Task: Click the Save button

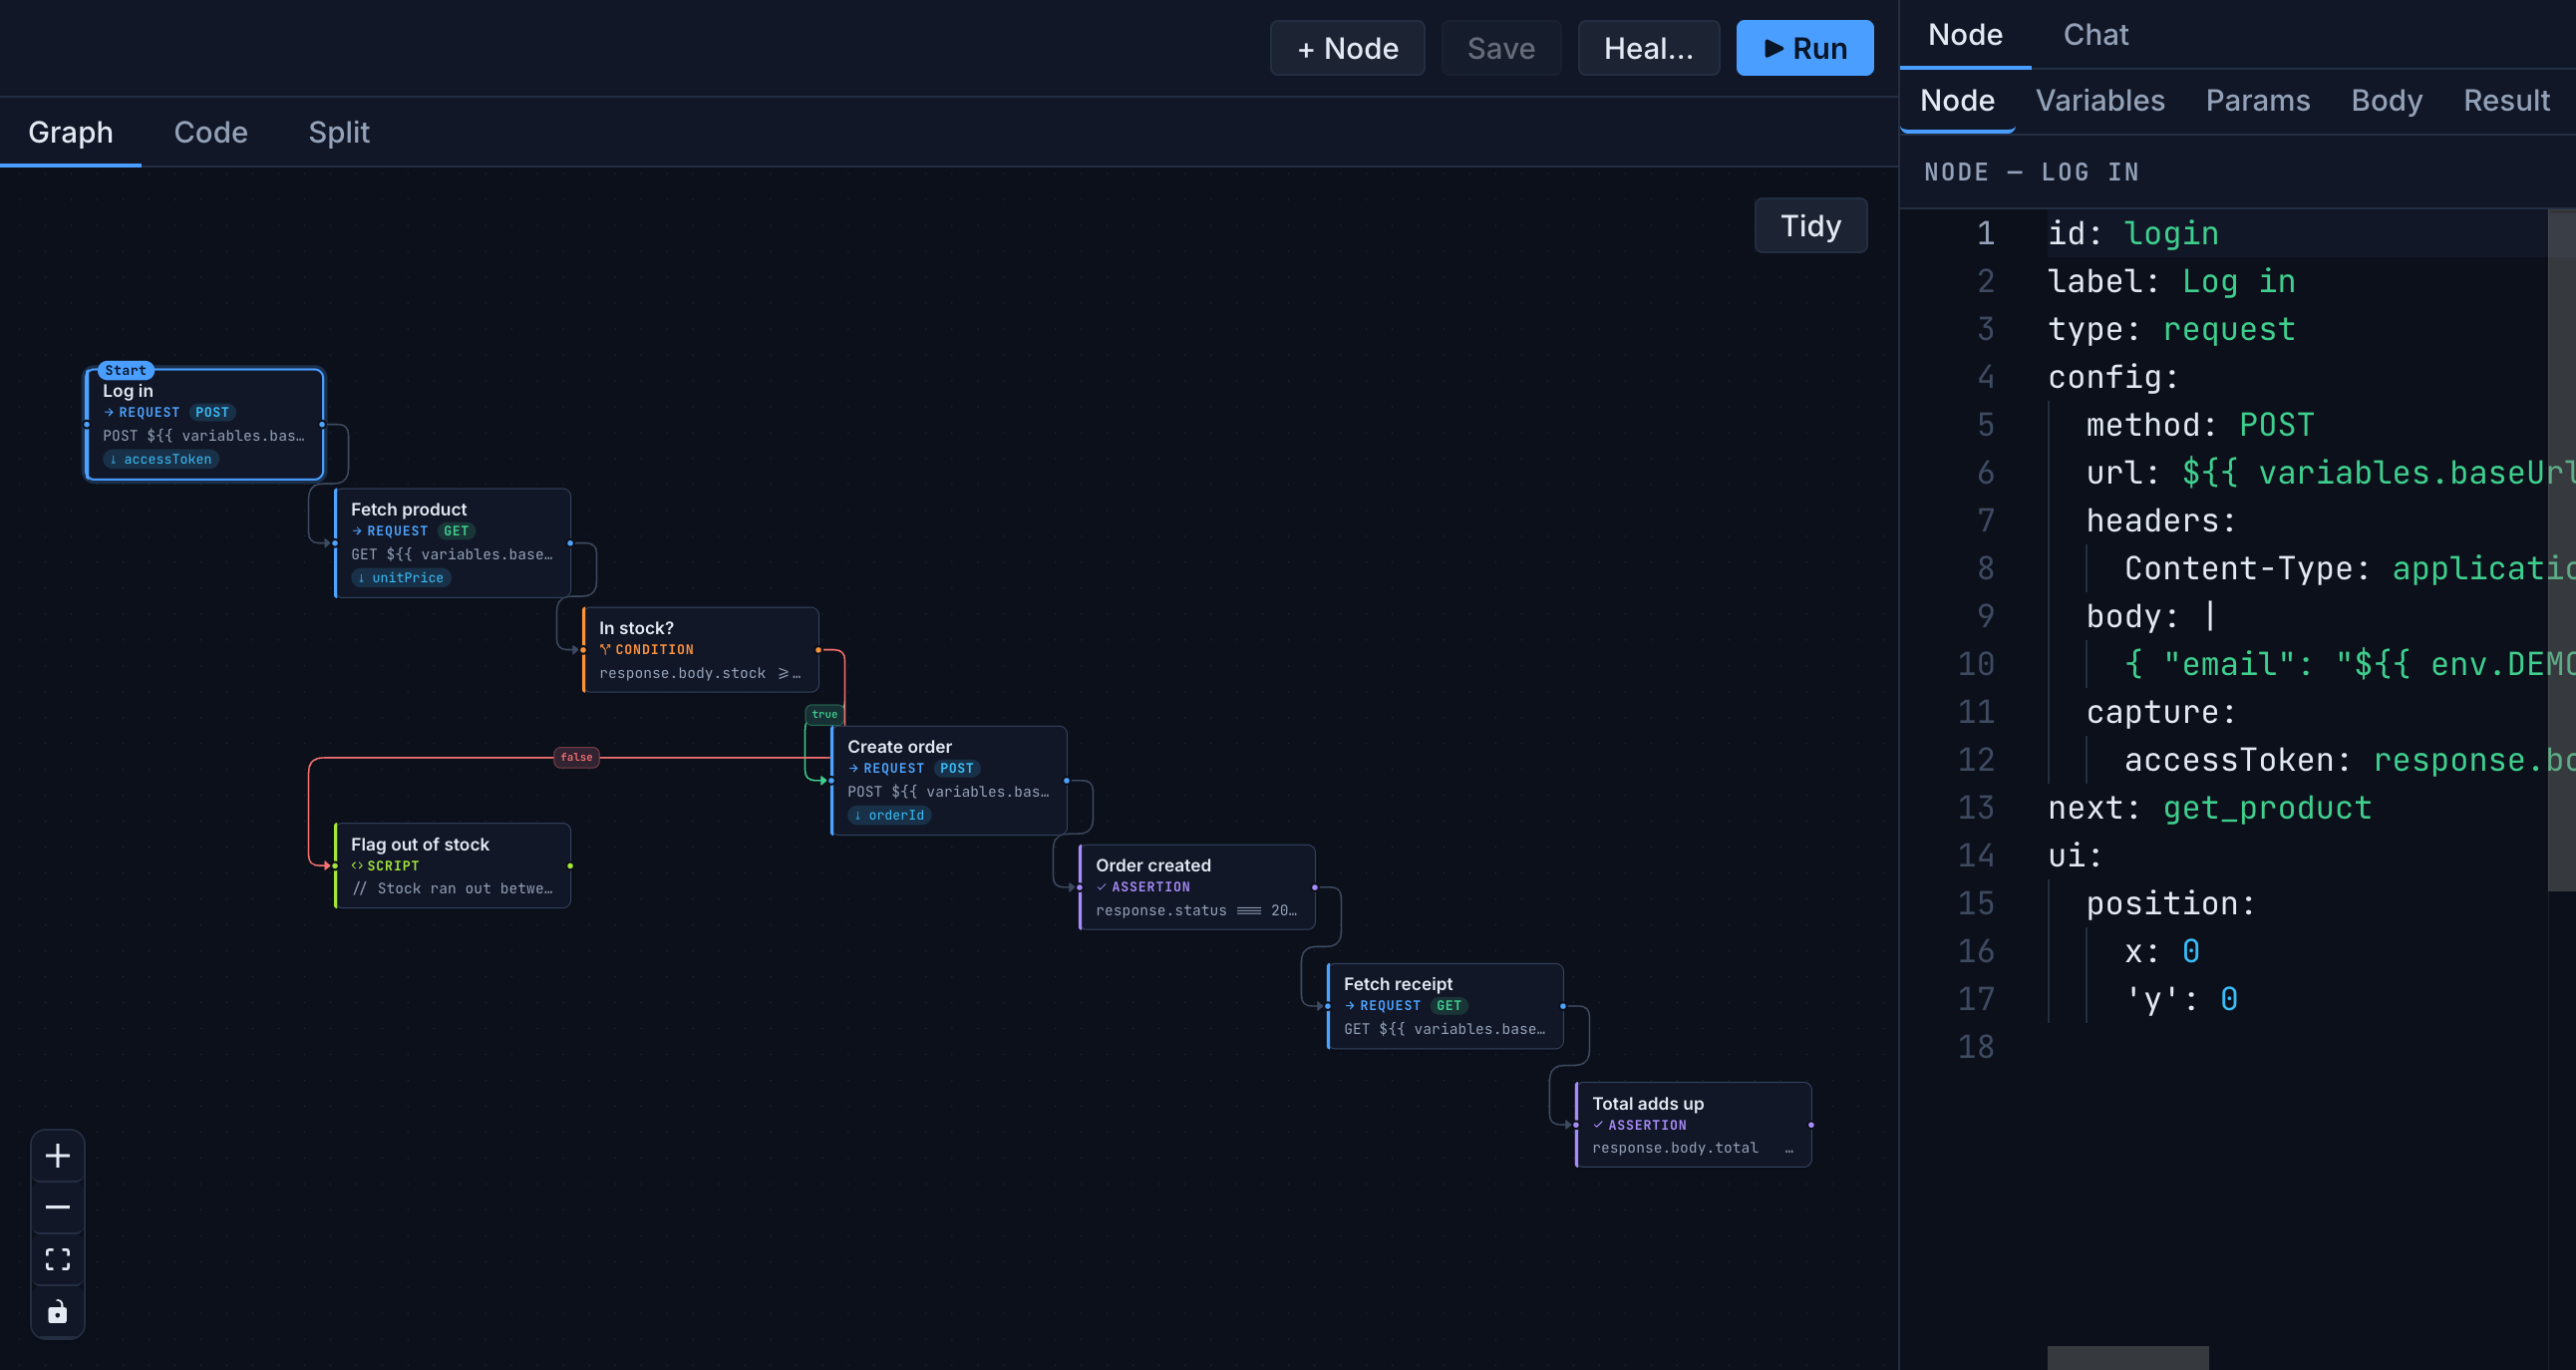Action: coord(1500,48)
